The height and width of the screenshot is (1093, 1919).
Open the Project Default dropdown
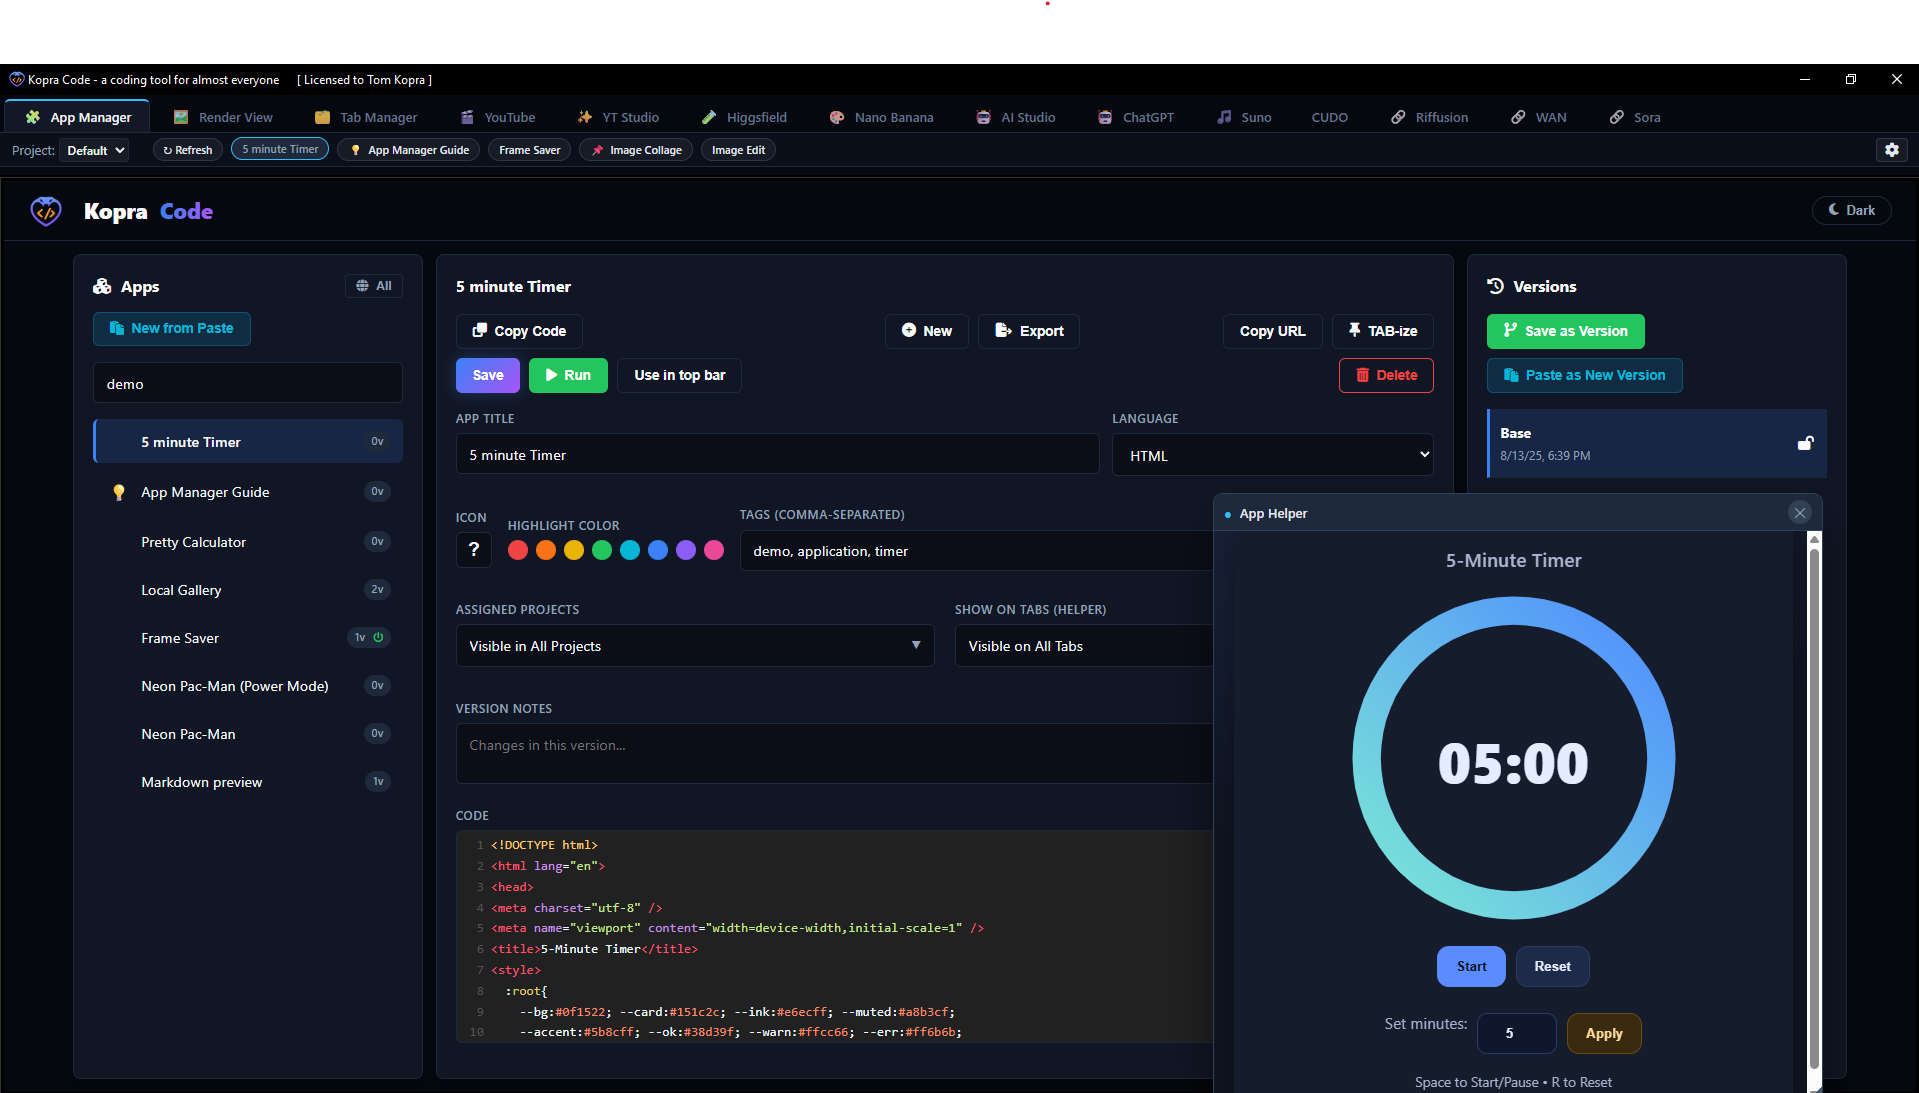point(94,150)
